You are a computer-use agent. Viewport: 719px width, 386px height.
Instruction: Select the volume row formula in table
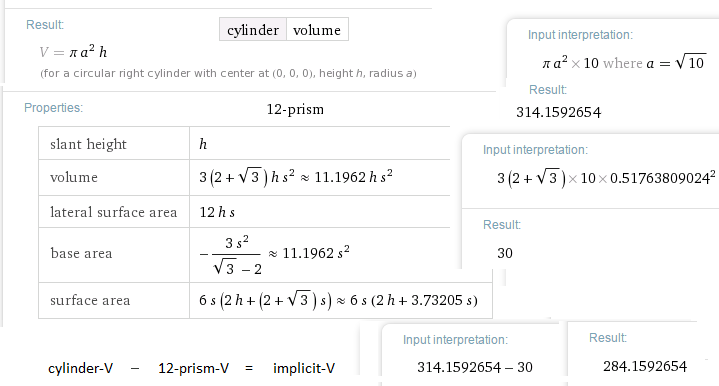296,177
